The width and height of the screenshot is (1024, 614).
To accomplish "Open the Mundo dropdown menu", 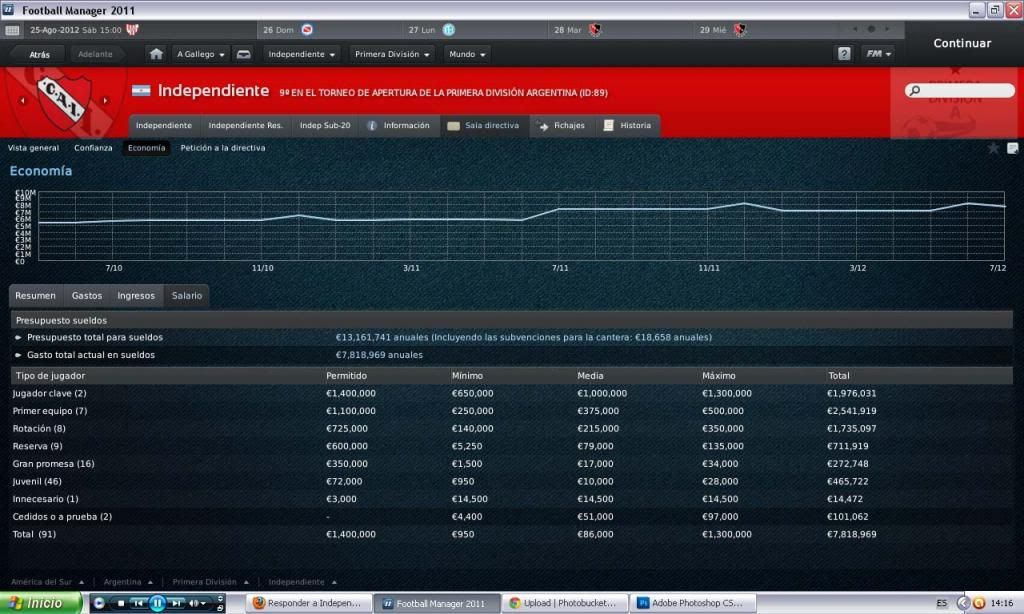I will pyautogui.click(x=467, y=54).
